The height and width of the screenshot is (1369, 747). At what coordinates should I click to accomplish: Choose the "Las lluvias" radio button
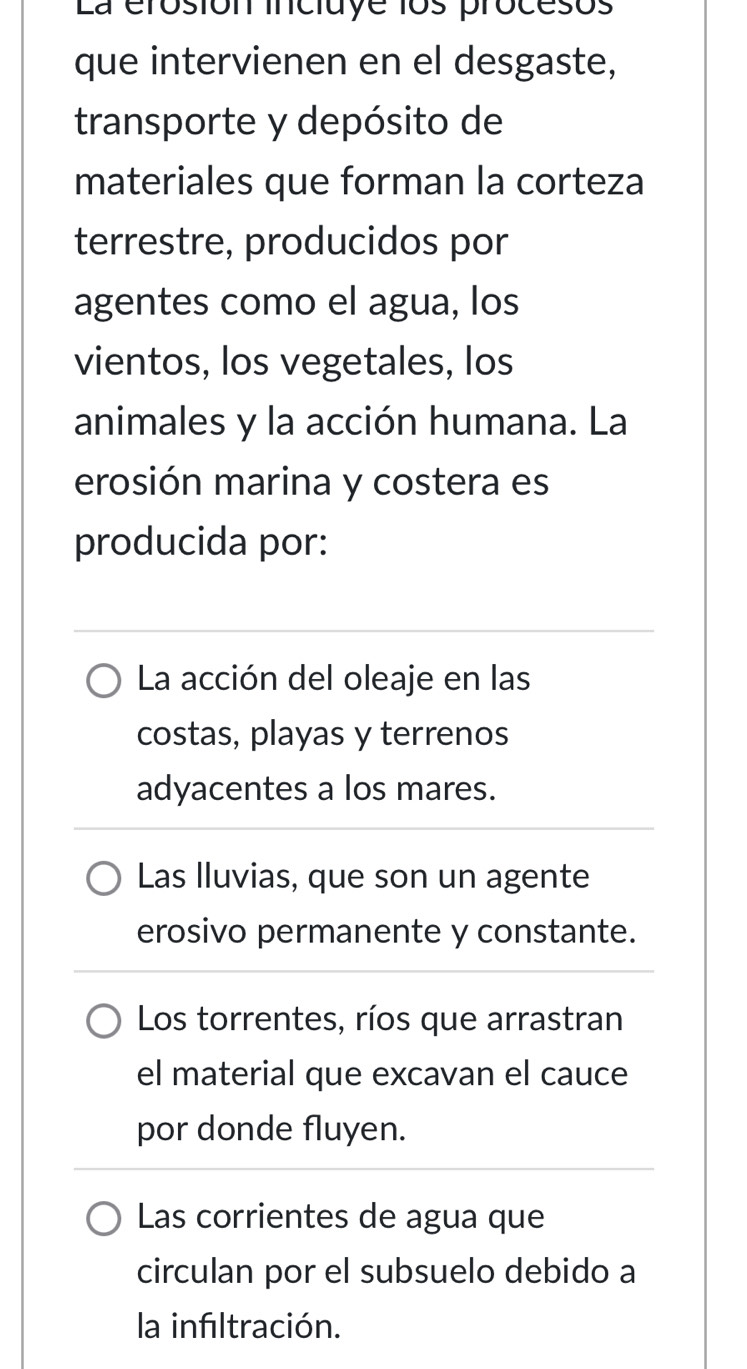pos(104,880)
